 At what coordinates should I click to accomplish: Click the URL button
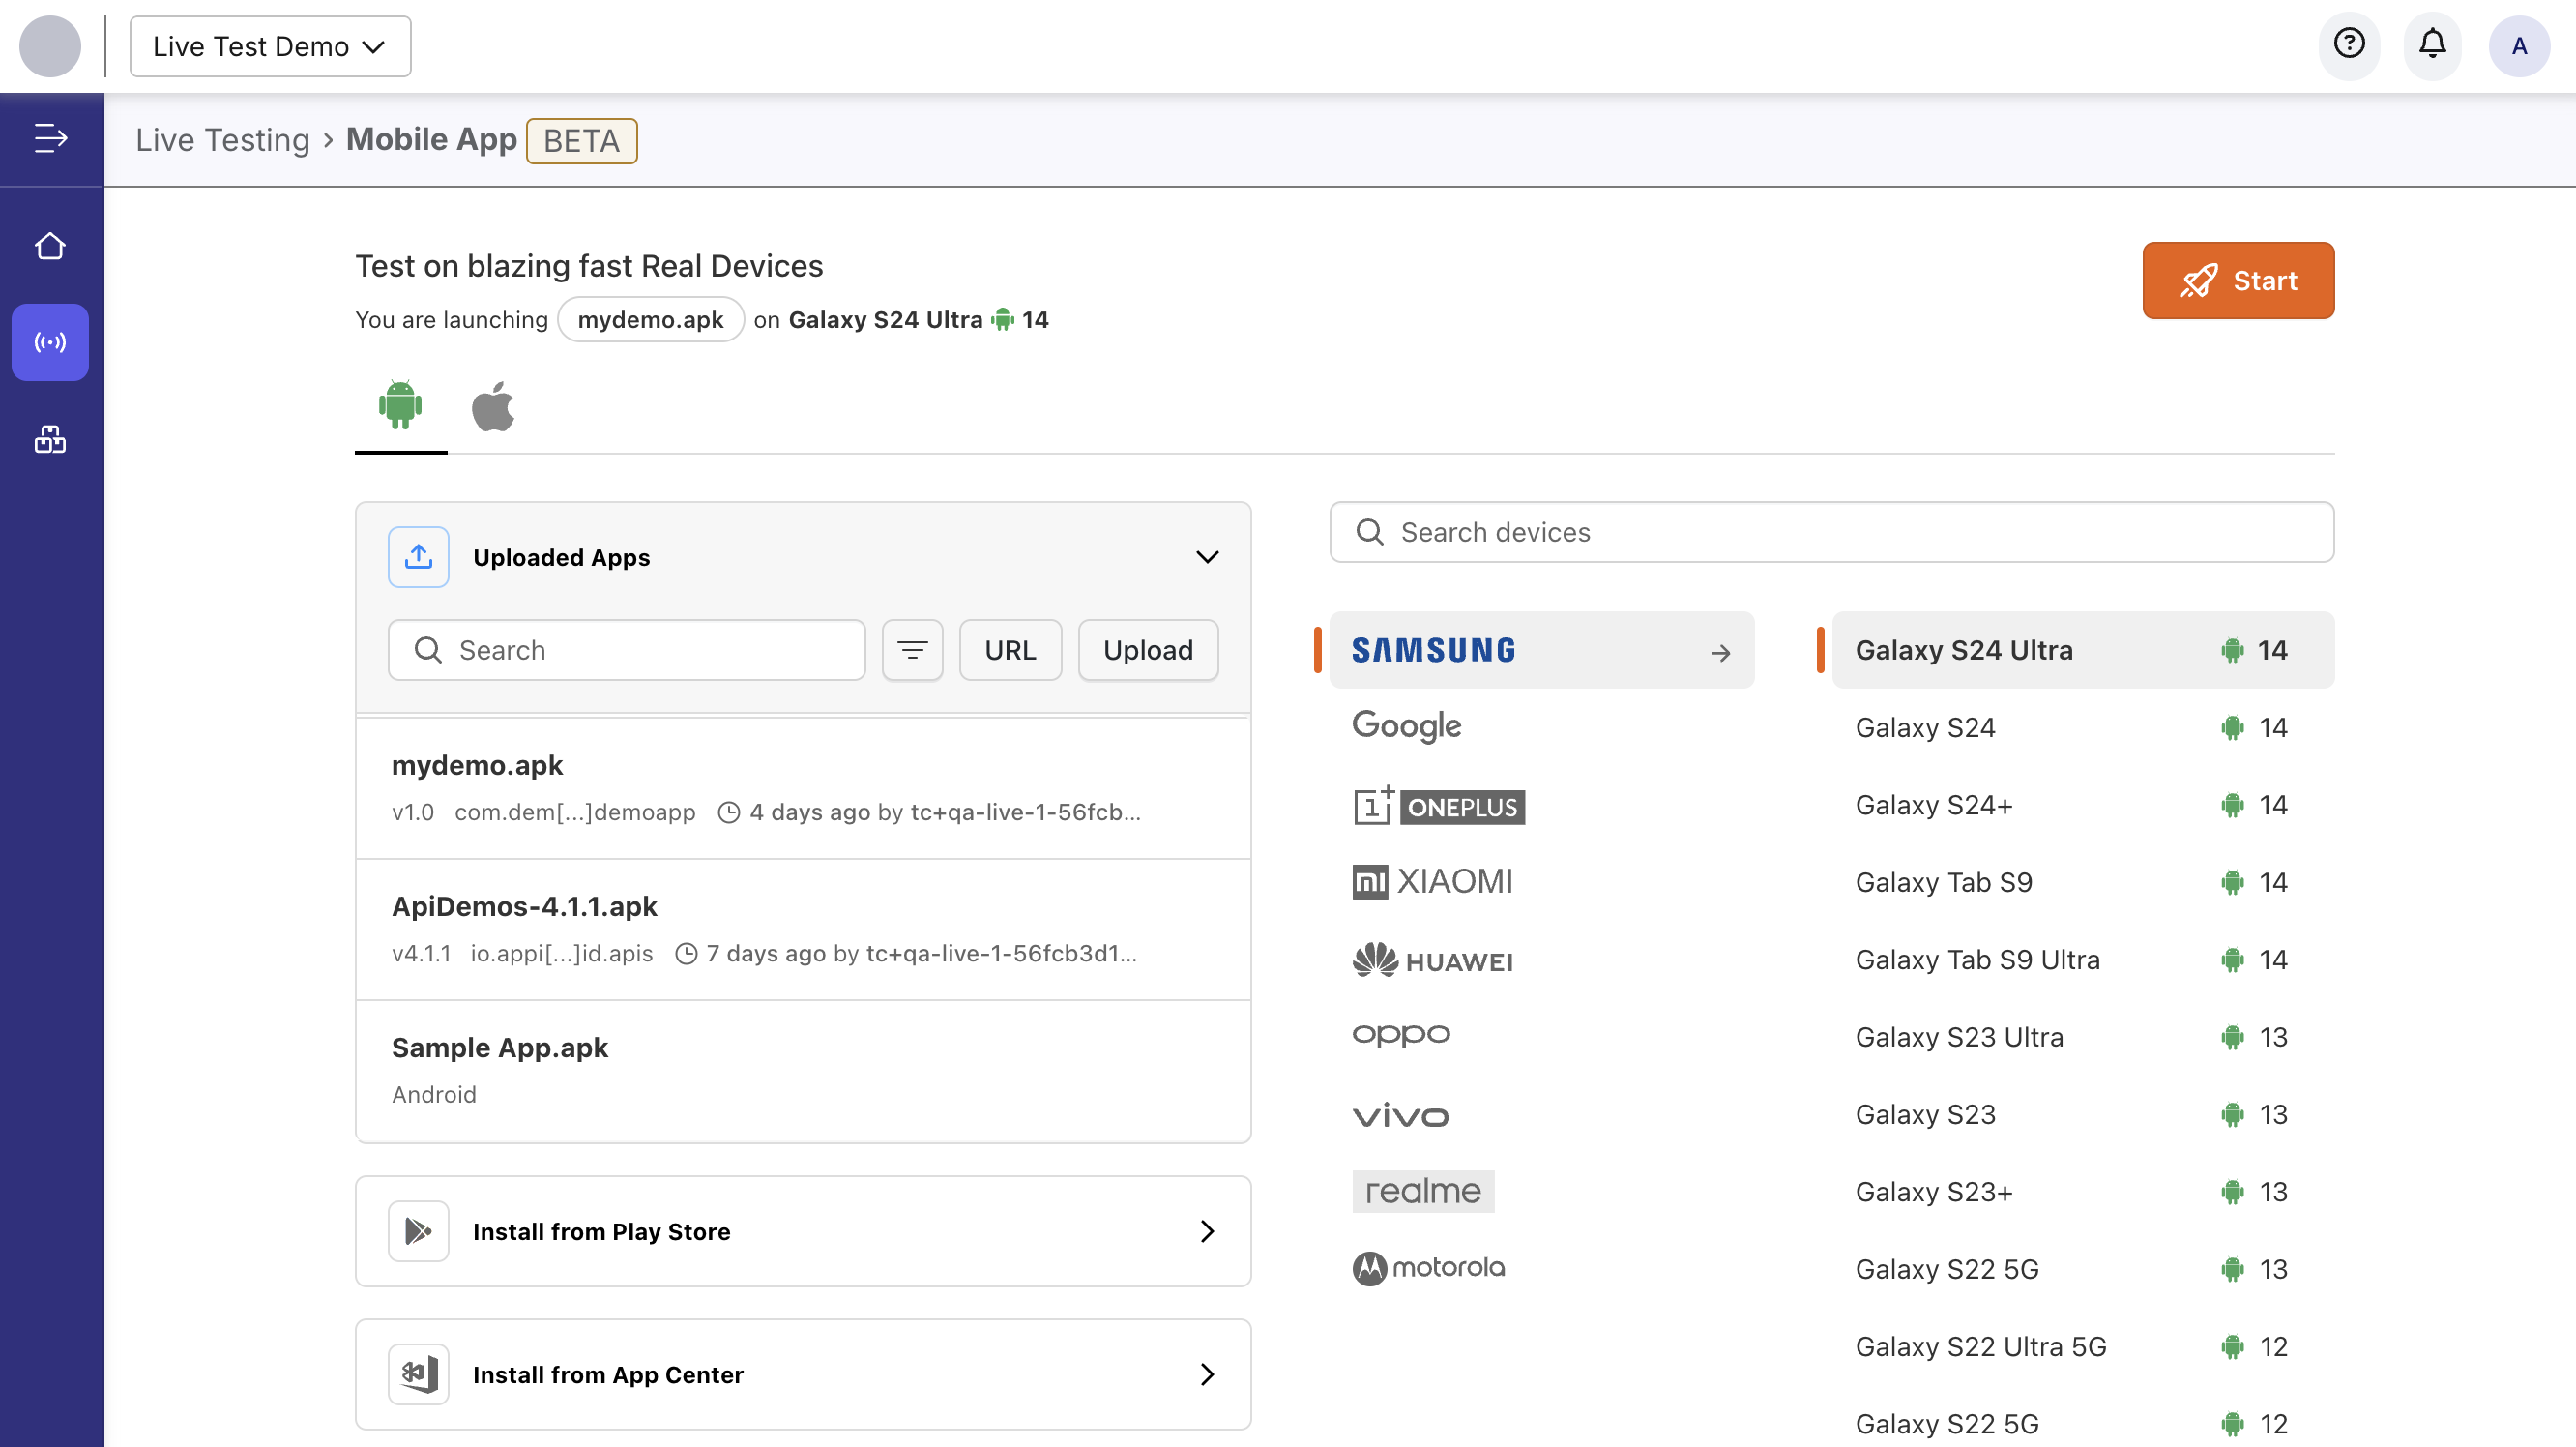coord(1010,650)
